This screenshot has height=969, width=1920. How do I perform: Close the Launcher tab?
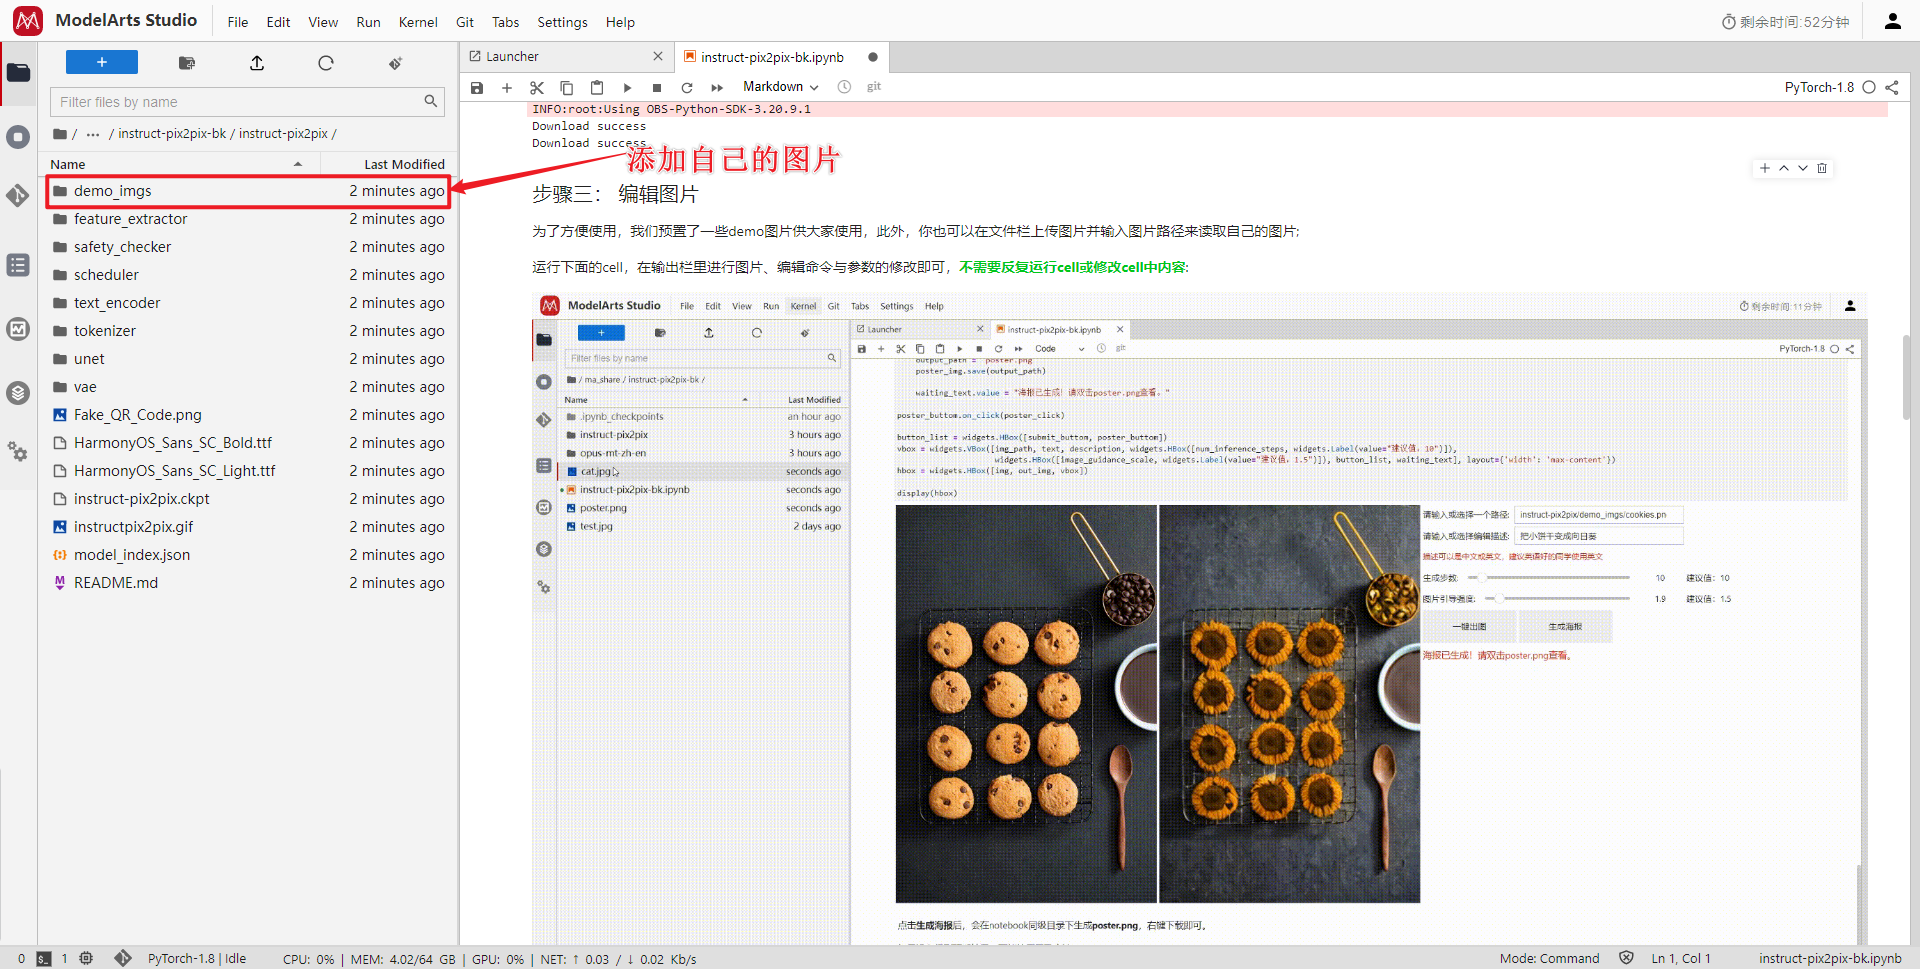click(657, 56)
